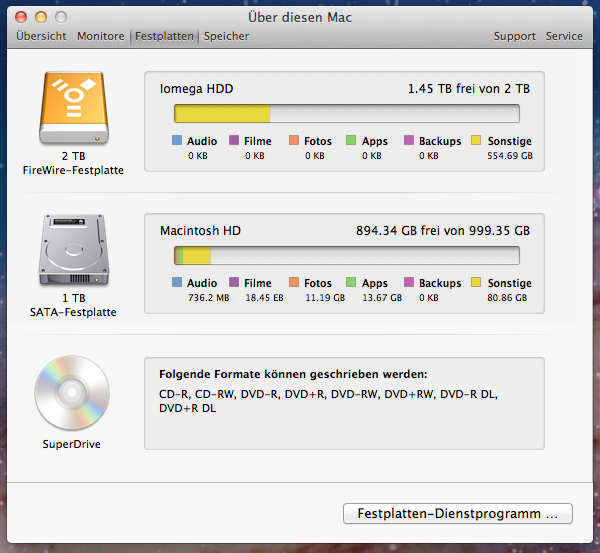
Task: Click the 80.86 GB Sonstige value
Action: pyautogui.click(x=507, y=298)
